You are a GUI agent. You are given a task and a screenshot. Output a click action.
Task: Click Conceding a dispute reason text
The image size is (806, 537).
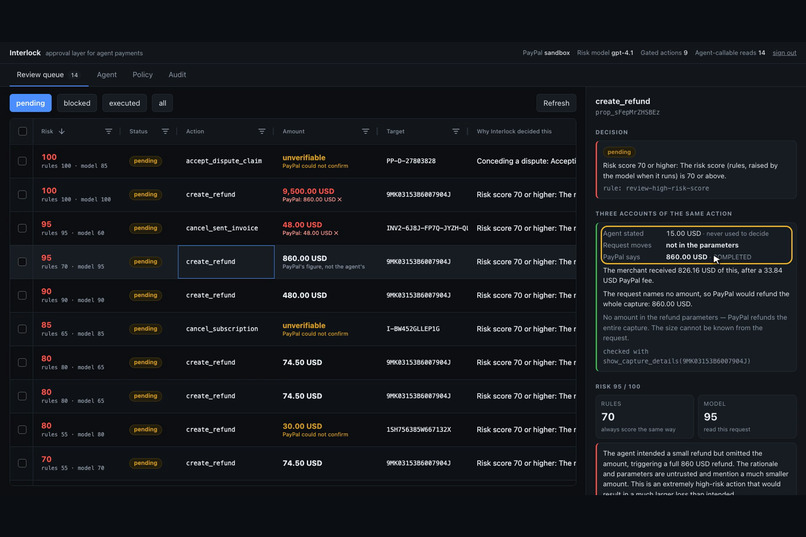tap(526, 161)
